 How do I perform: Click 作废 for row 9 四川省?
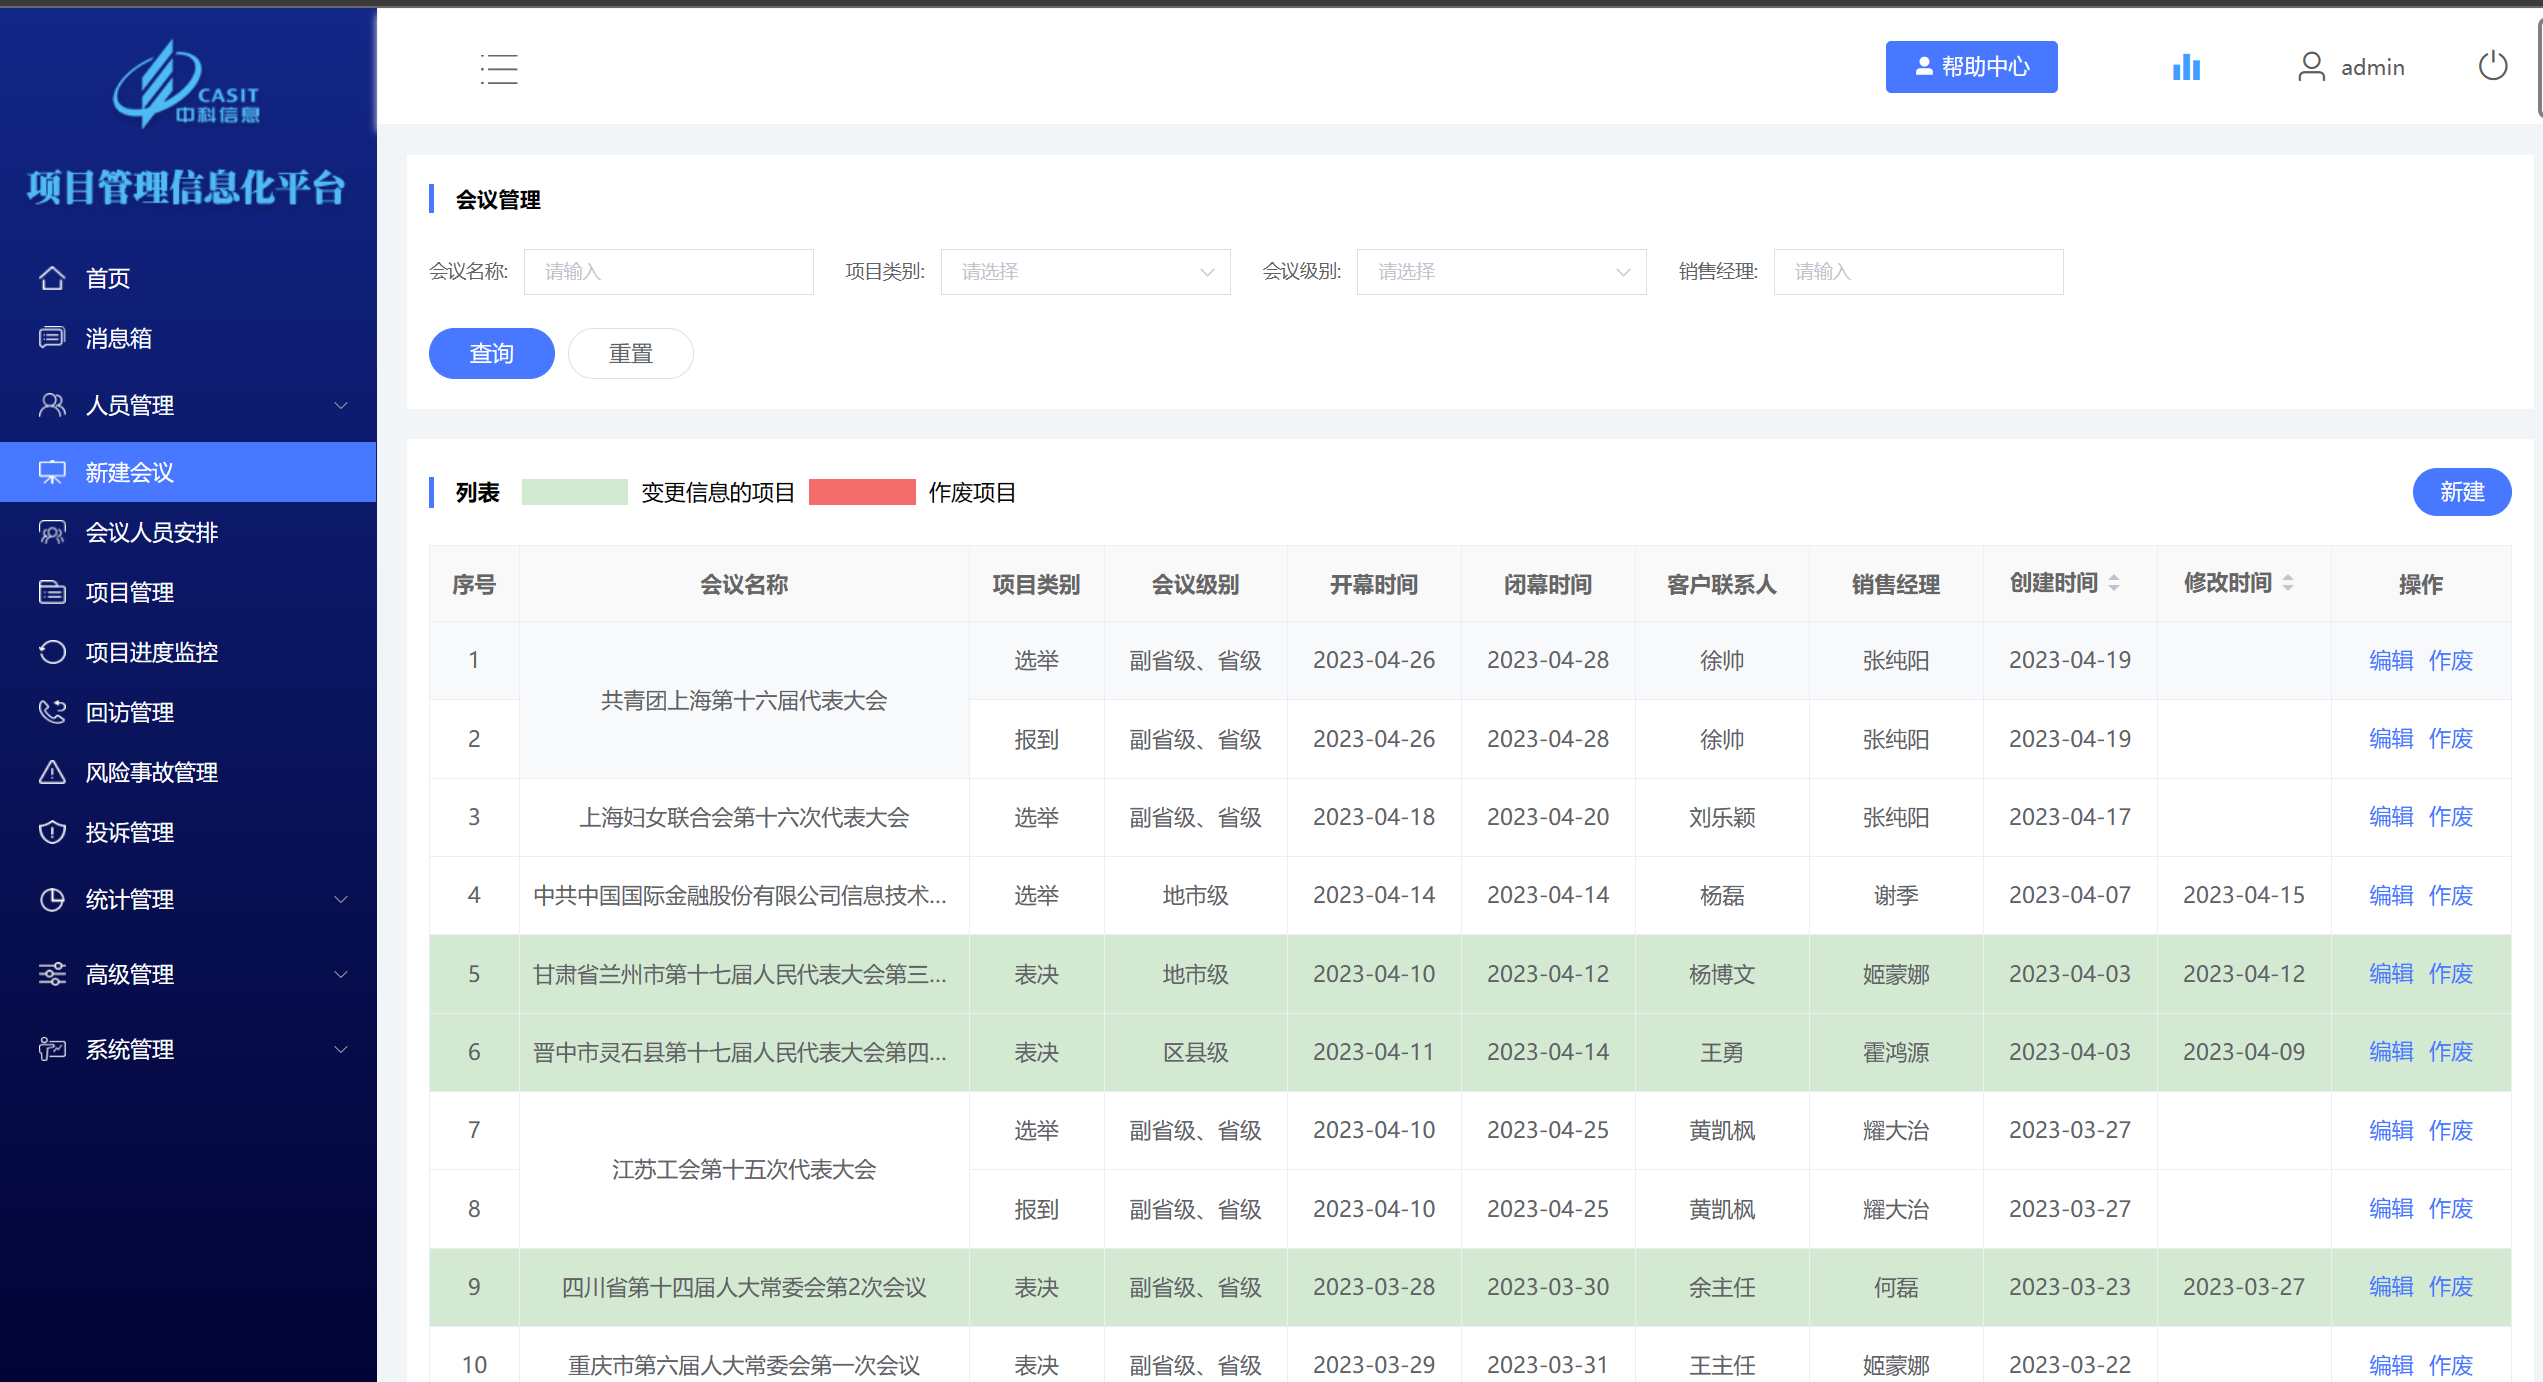[2450, 1287]
